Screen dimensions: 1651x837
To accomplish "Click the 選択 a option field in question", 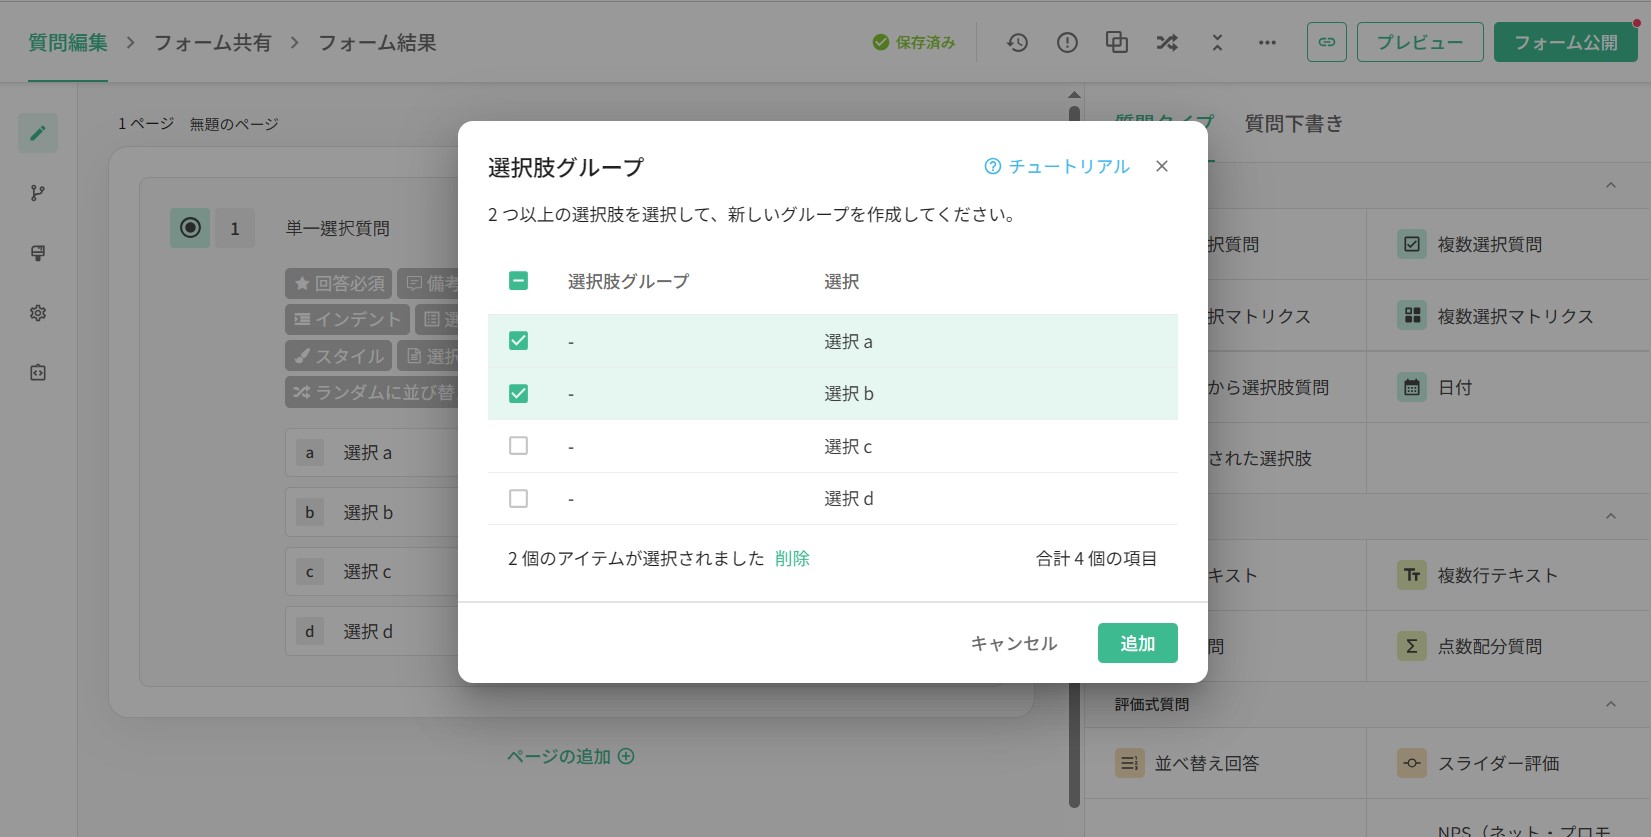I will point(372,453).
